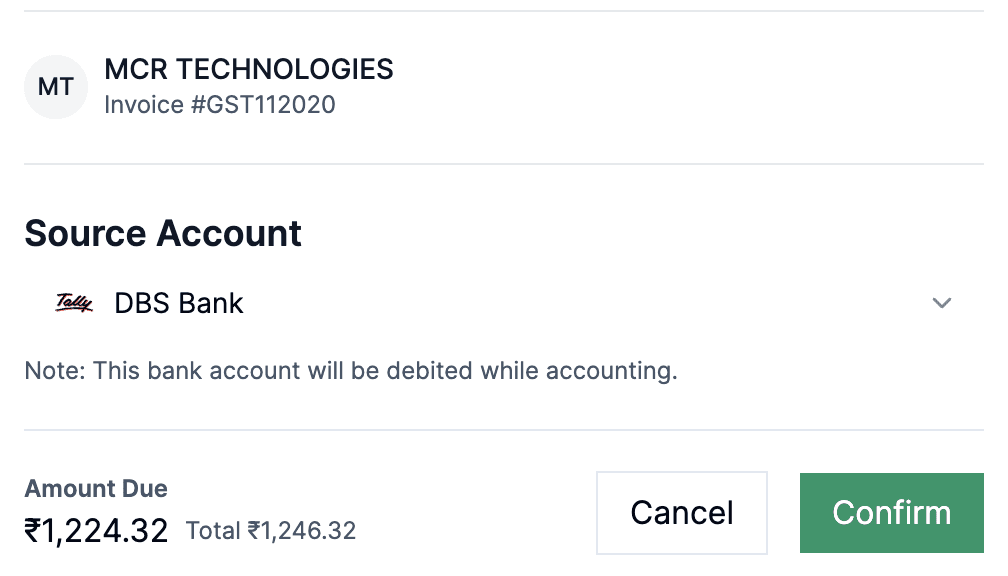Cancel the payment

[681, 512]
